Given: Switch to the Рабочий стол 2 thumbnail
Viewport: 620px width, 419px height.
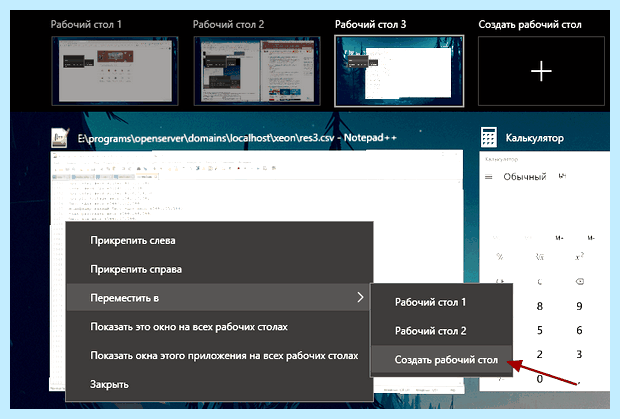Looking at the screenshot, I should pyautogui.click(x=257, y=71).
